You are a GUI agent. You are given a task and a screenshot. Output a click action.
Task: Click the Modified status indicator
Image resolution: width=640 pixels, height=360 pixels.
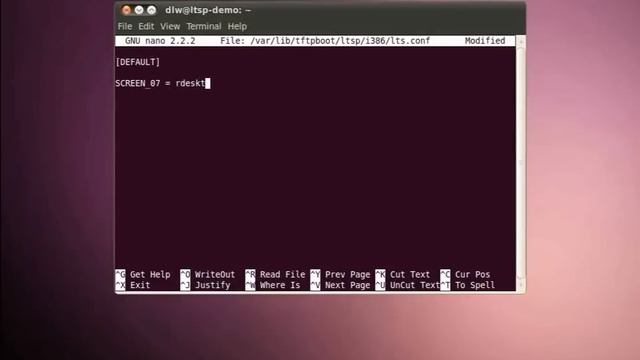485,41
